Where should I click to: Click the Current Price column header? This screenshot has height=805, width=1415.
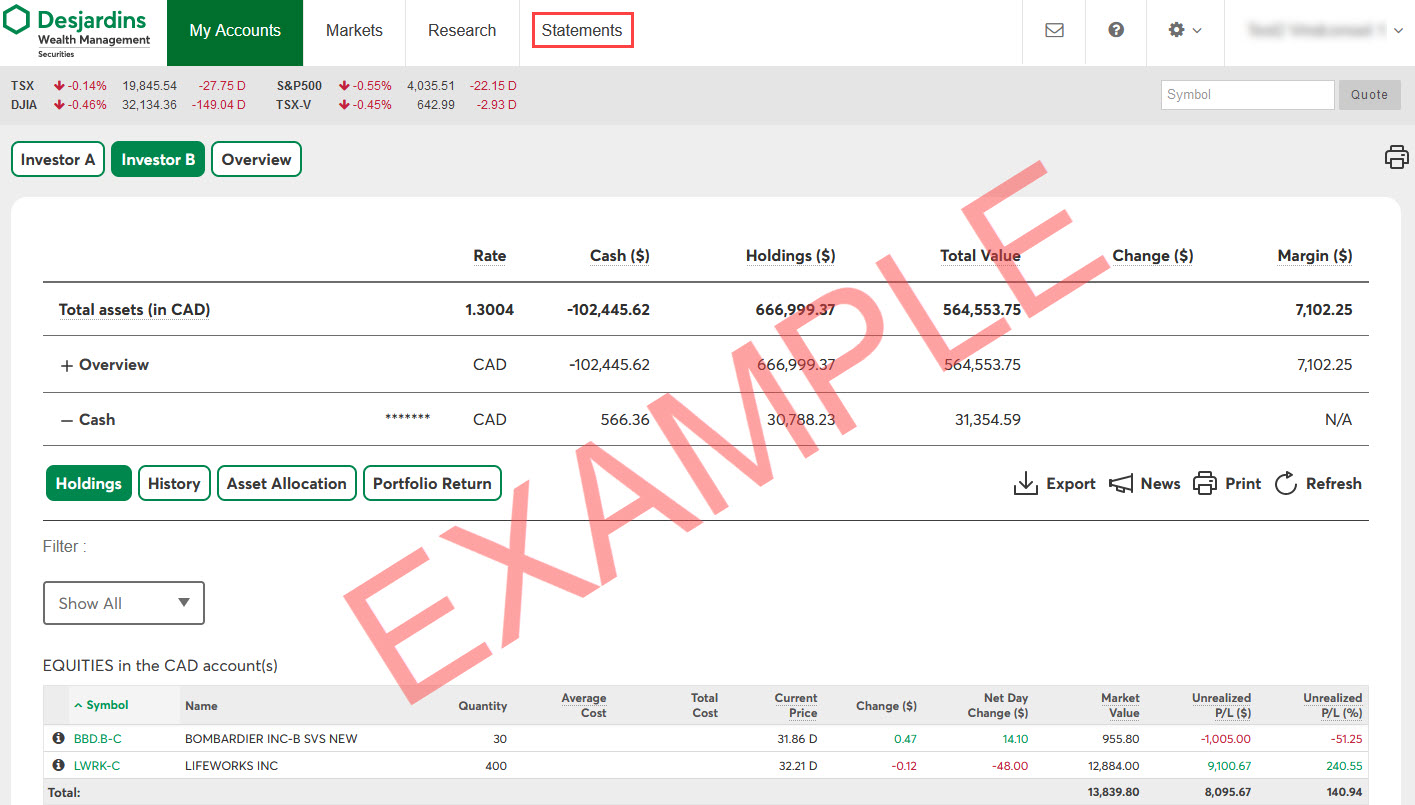tap(796, 705)
